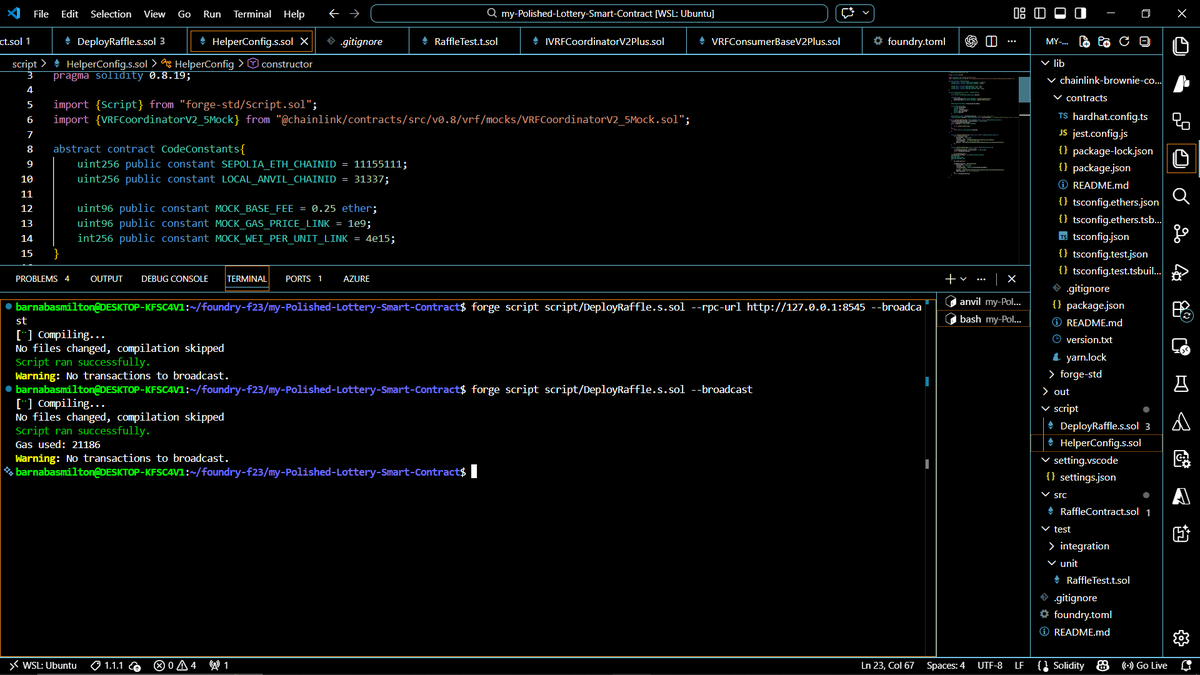Open the Explorer view in activity bar
Image resolution: width=1200 pixels, height=675 pixels.
[x=1181, y=158]
